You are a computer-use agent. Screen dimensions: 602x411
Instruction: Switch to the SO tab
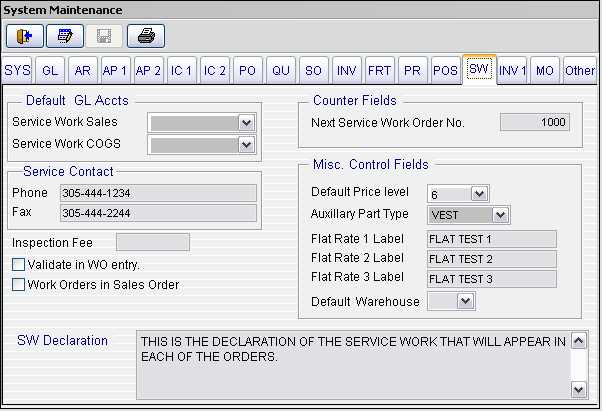coord(314,71)
